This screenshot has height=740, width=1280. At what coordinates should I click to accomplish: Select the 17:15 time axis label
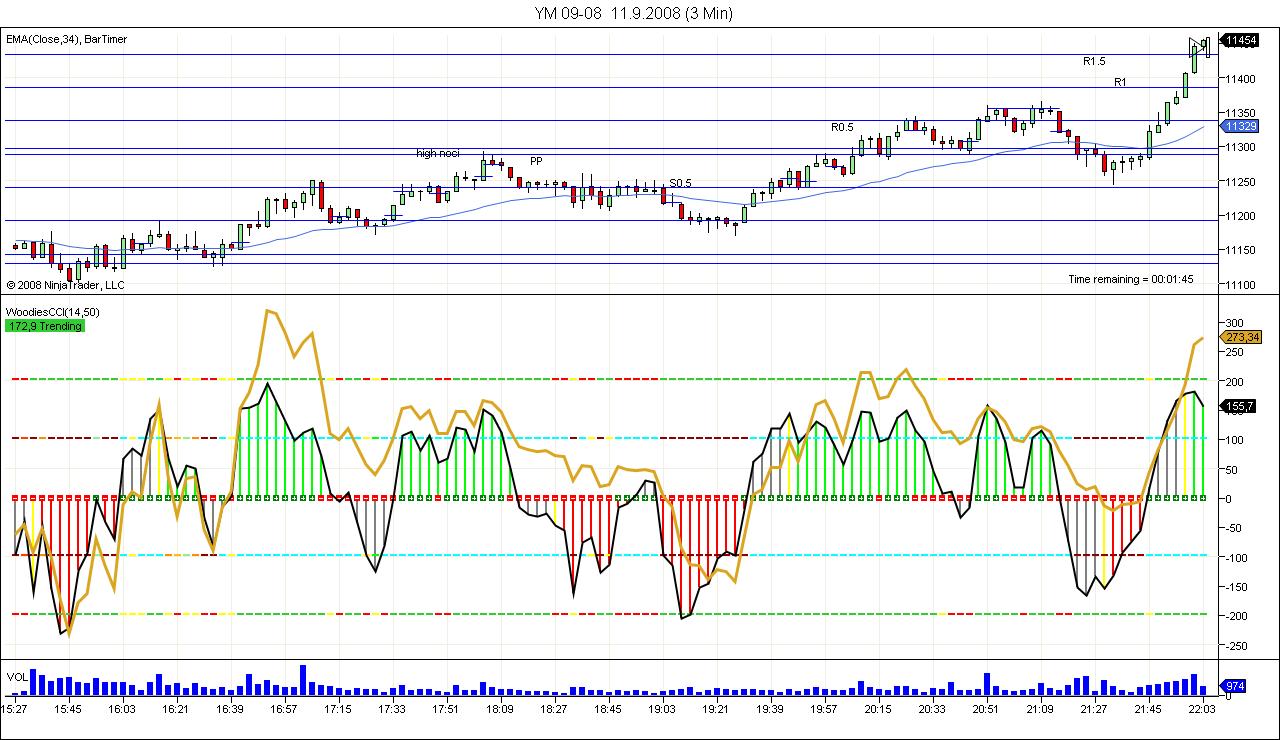[338, 709]
